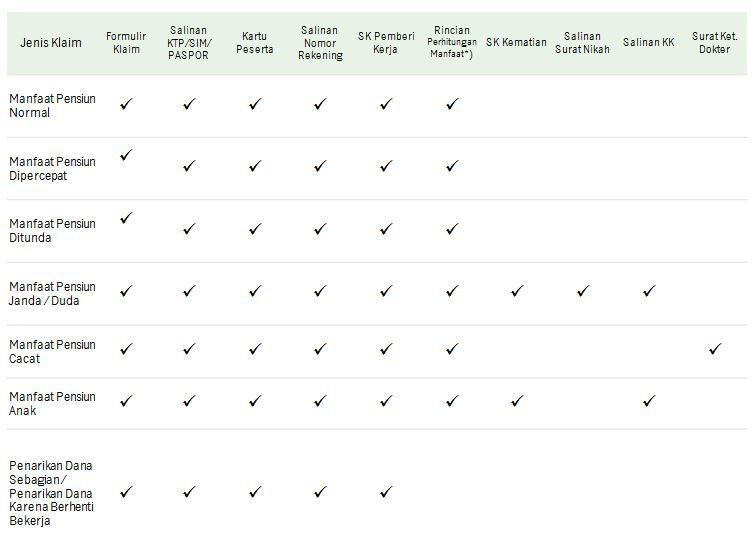Click the Manfaat Pensiun Janda / Duda label

click(x=52, y=294)
